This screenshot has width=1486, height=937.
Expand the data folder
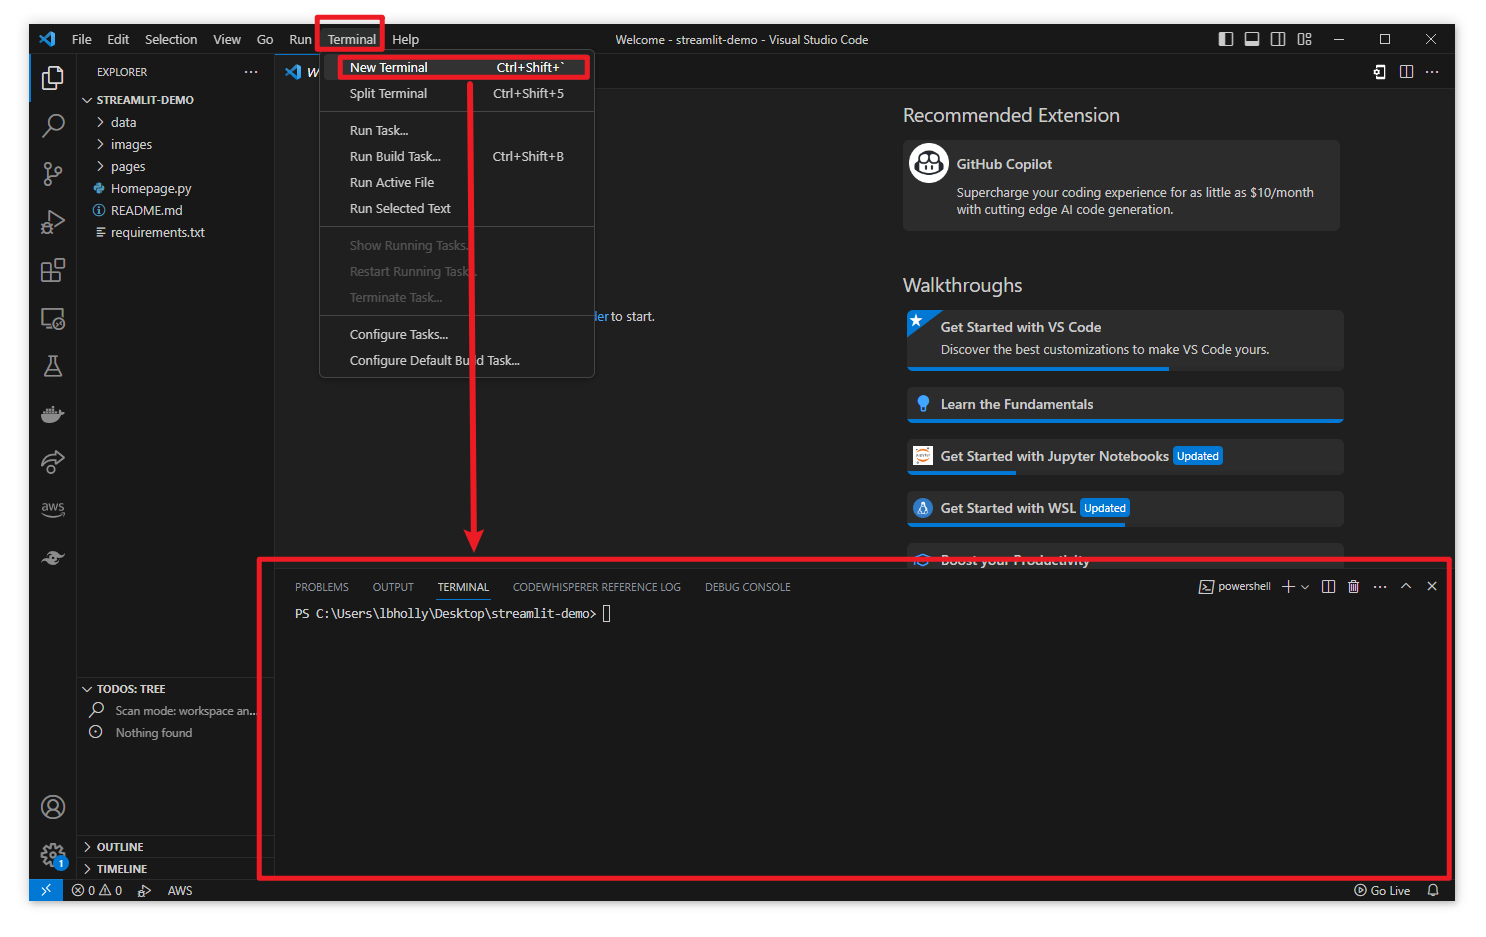(x=123, y=122)
